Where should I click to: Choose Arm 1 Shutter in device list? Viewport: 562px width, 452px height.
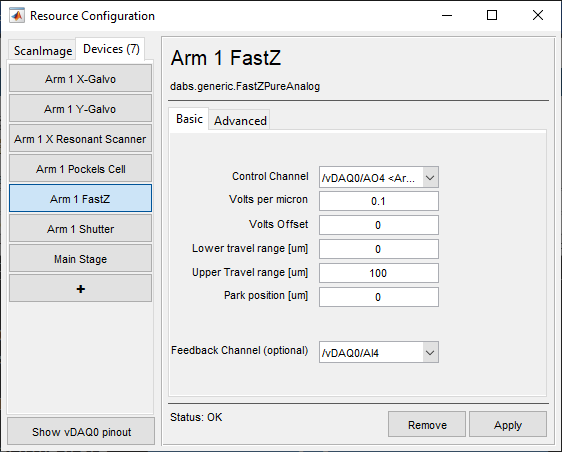click(x=80, y=229)
